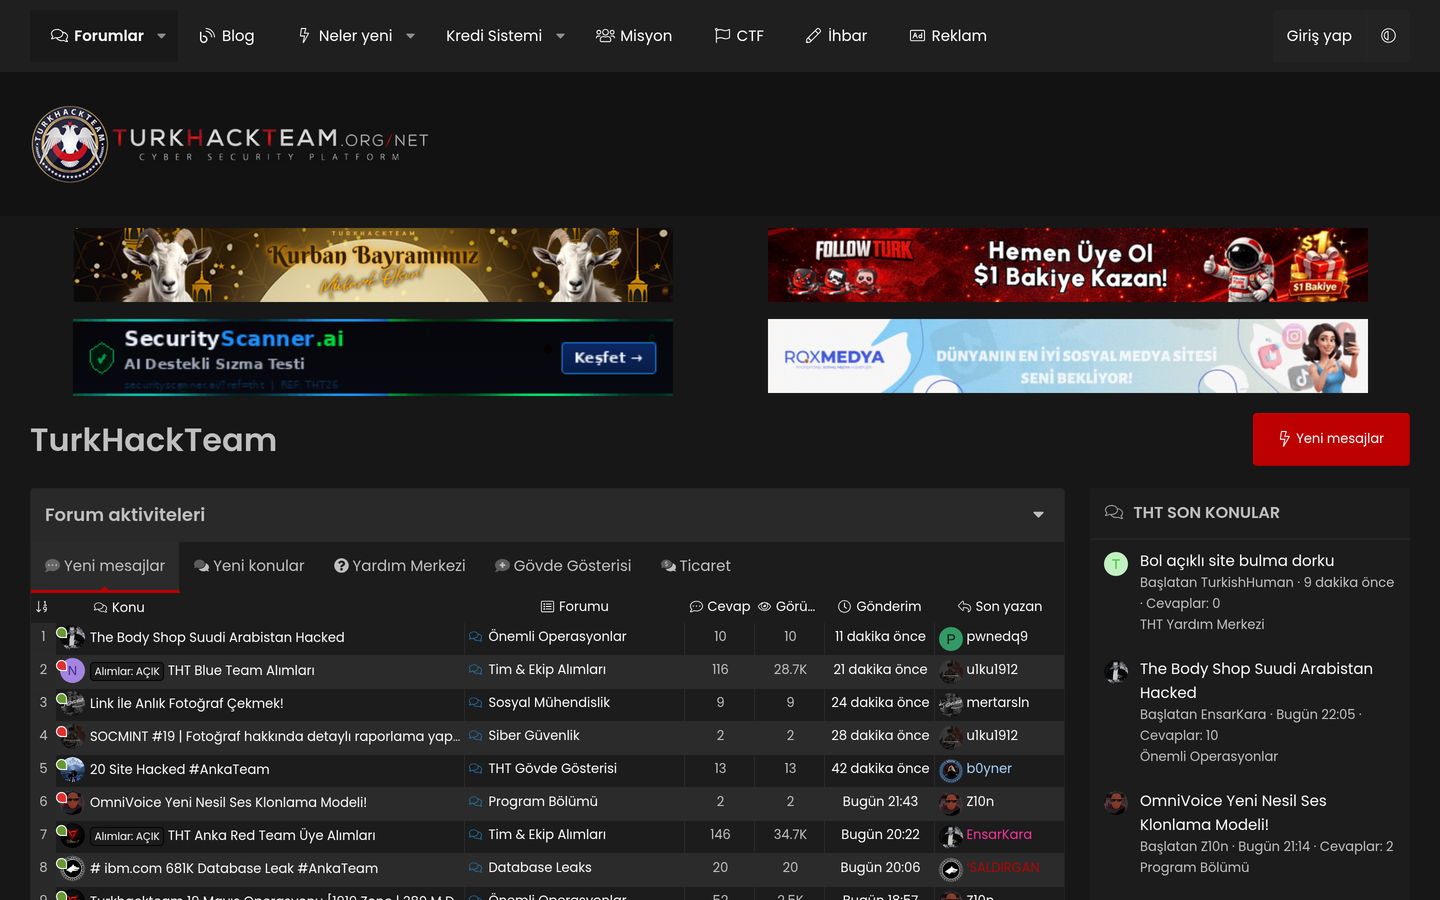The height and width of the screenshot is (900, 1440).
Task: Open the THT Anka Red Team Üye Alımları thread
Action: [x=272, y=836]
